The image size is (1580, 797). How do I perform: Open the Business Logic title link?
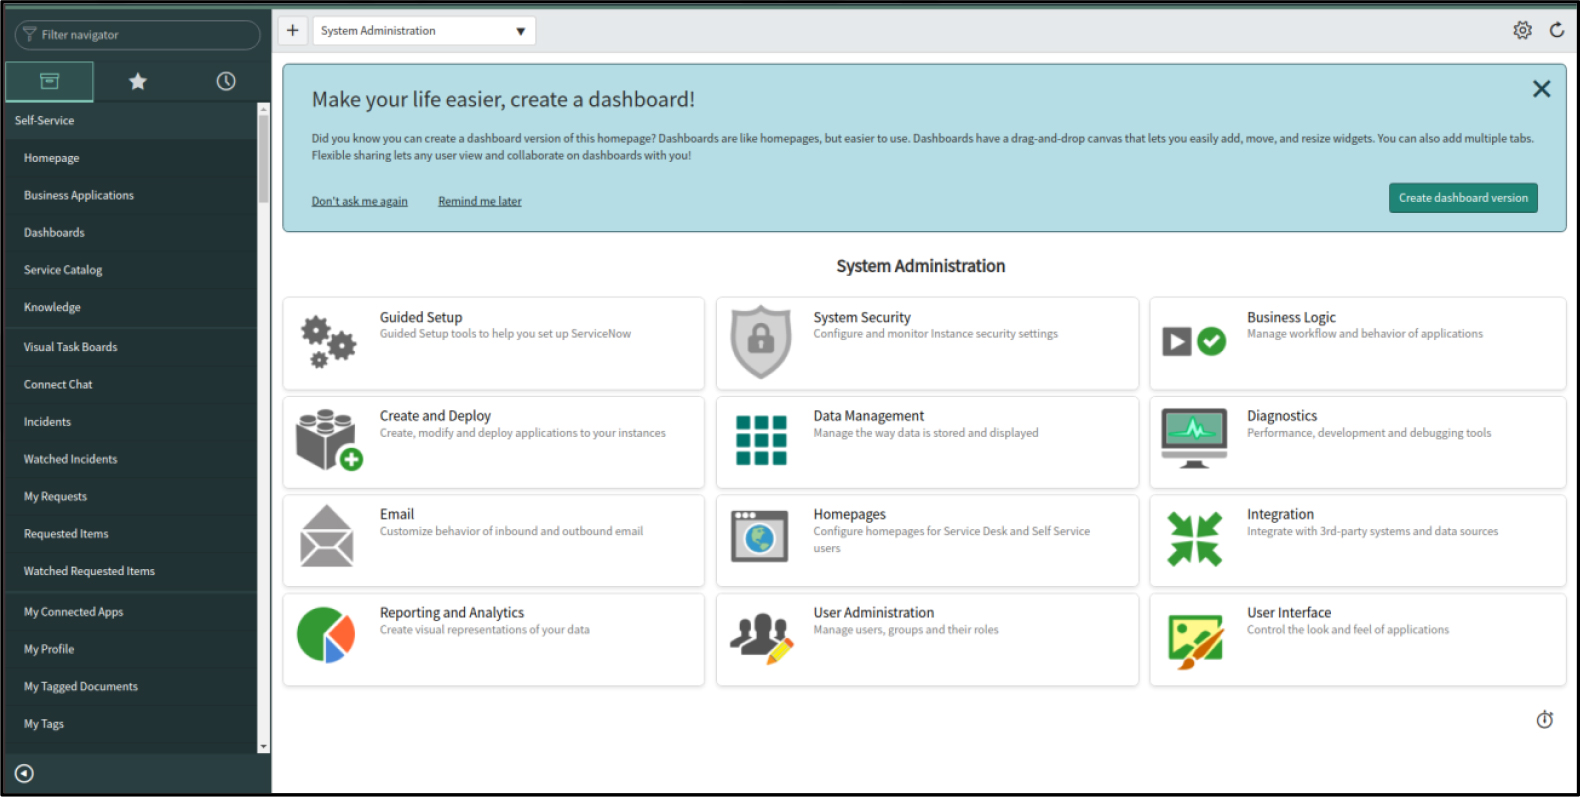coord(1291,317)
